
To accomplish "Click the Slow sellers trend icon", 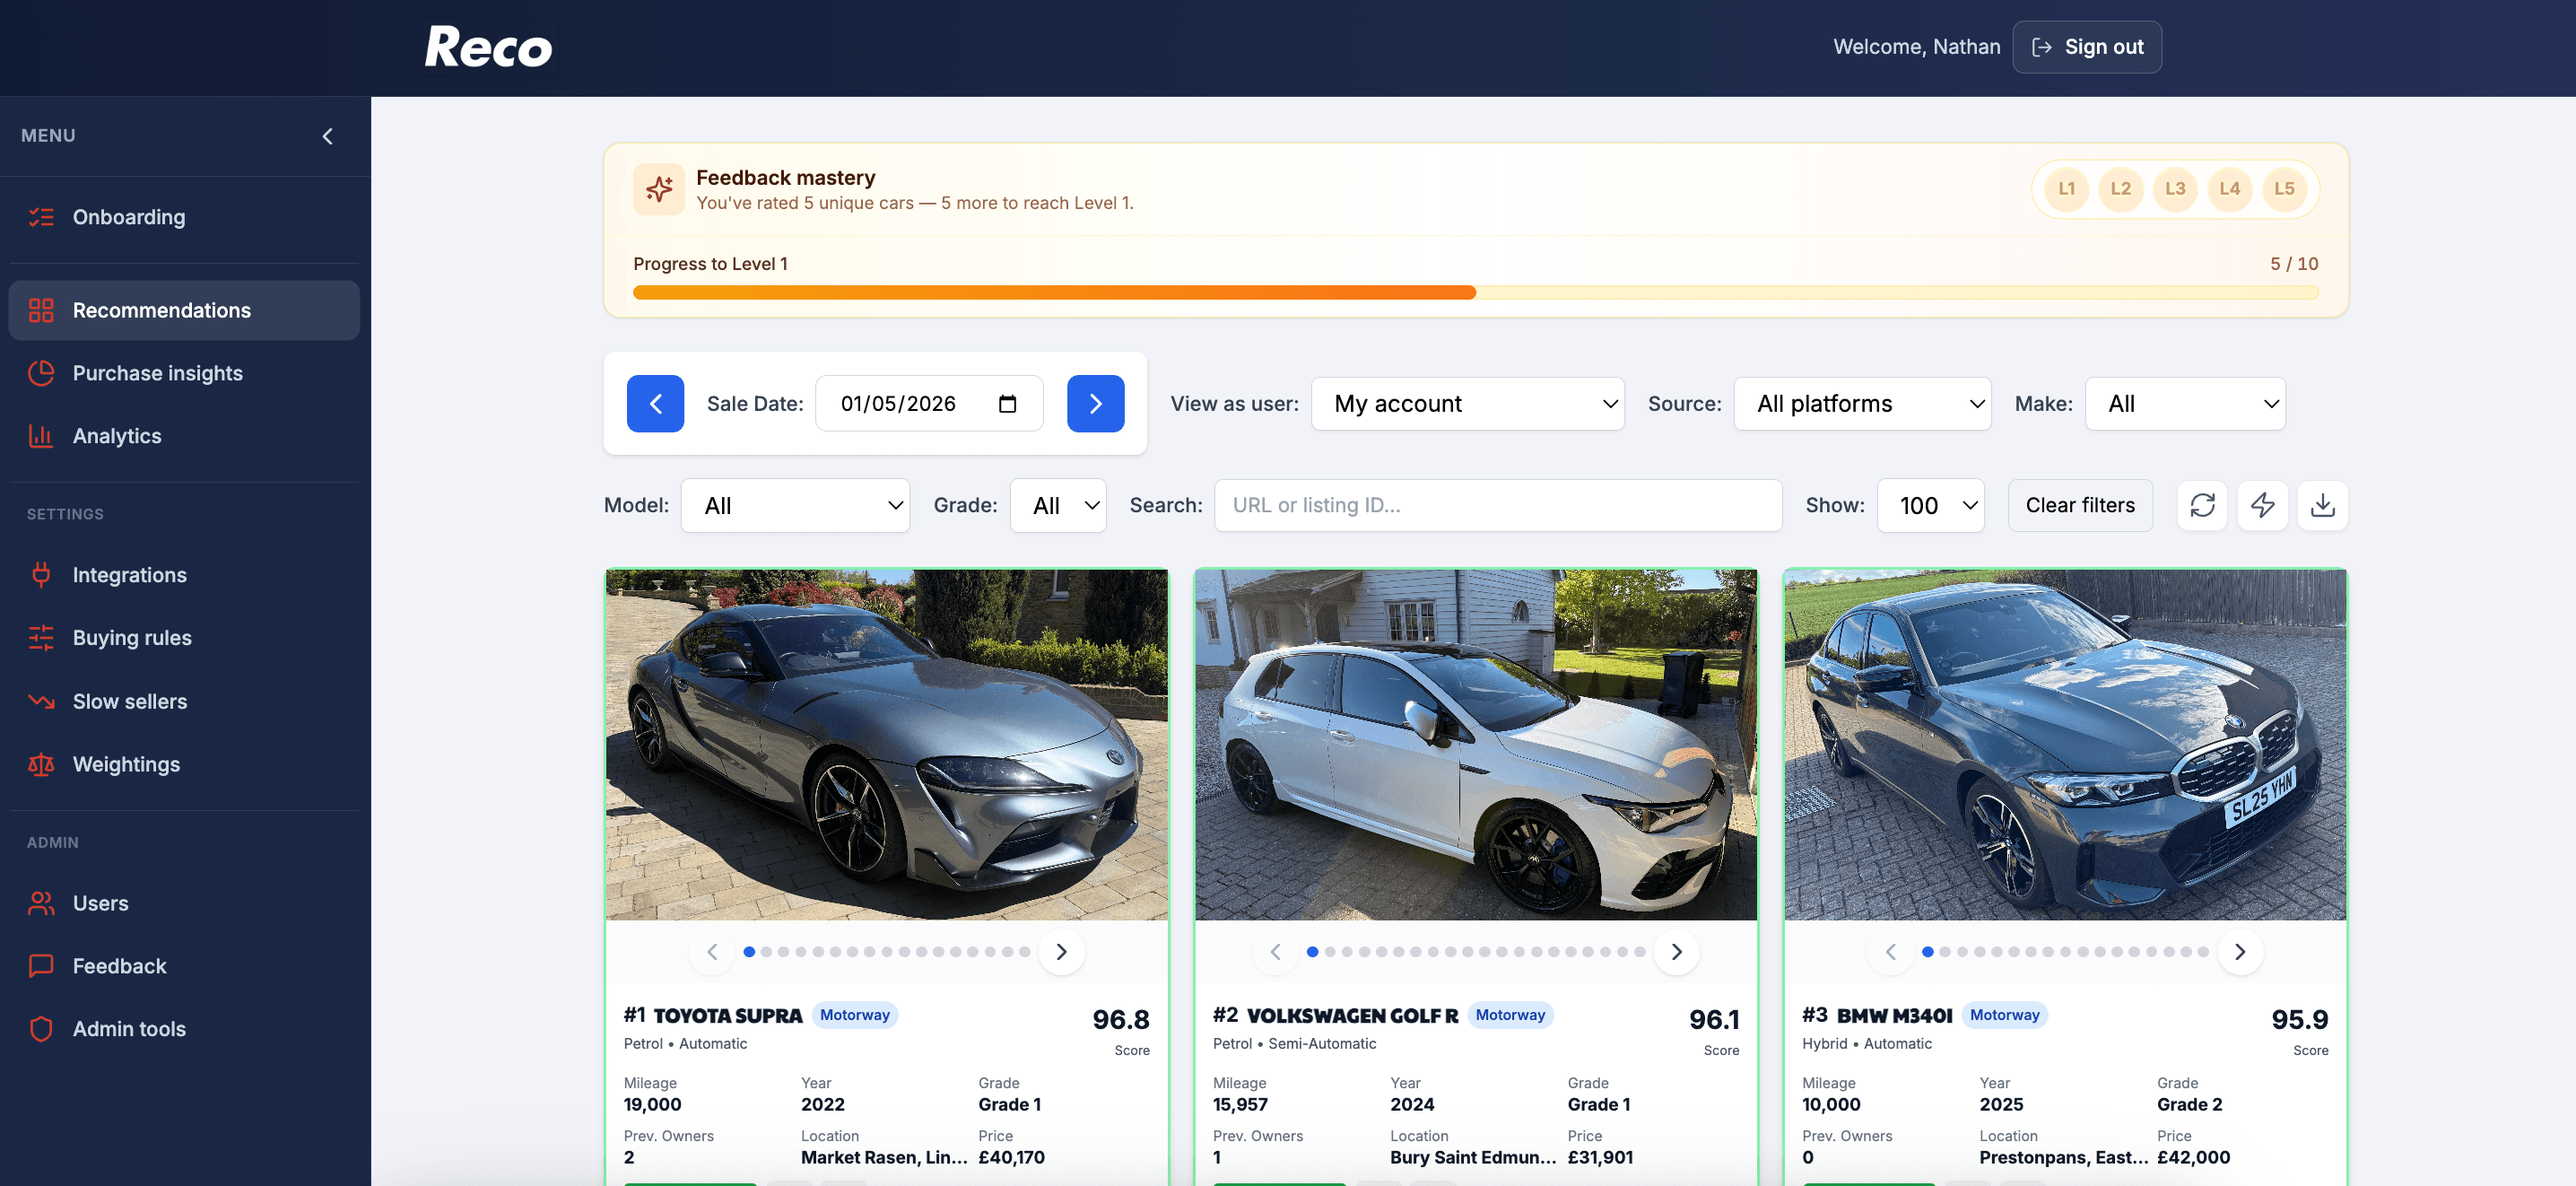I will pos(41,701).
